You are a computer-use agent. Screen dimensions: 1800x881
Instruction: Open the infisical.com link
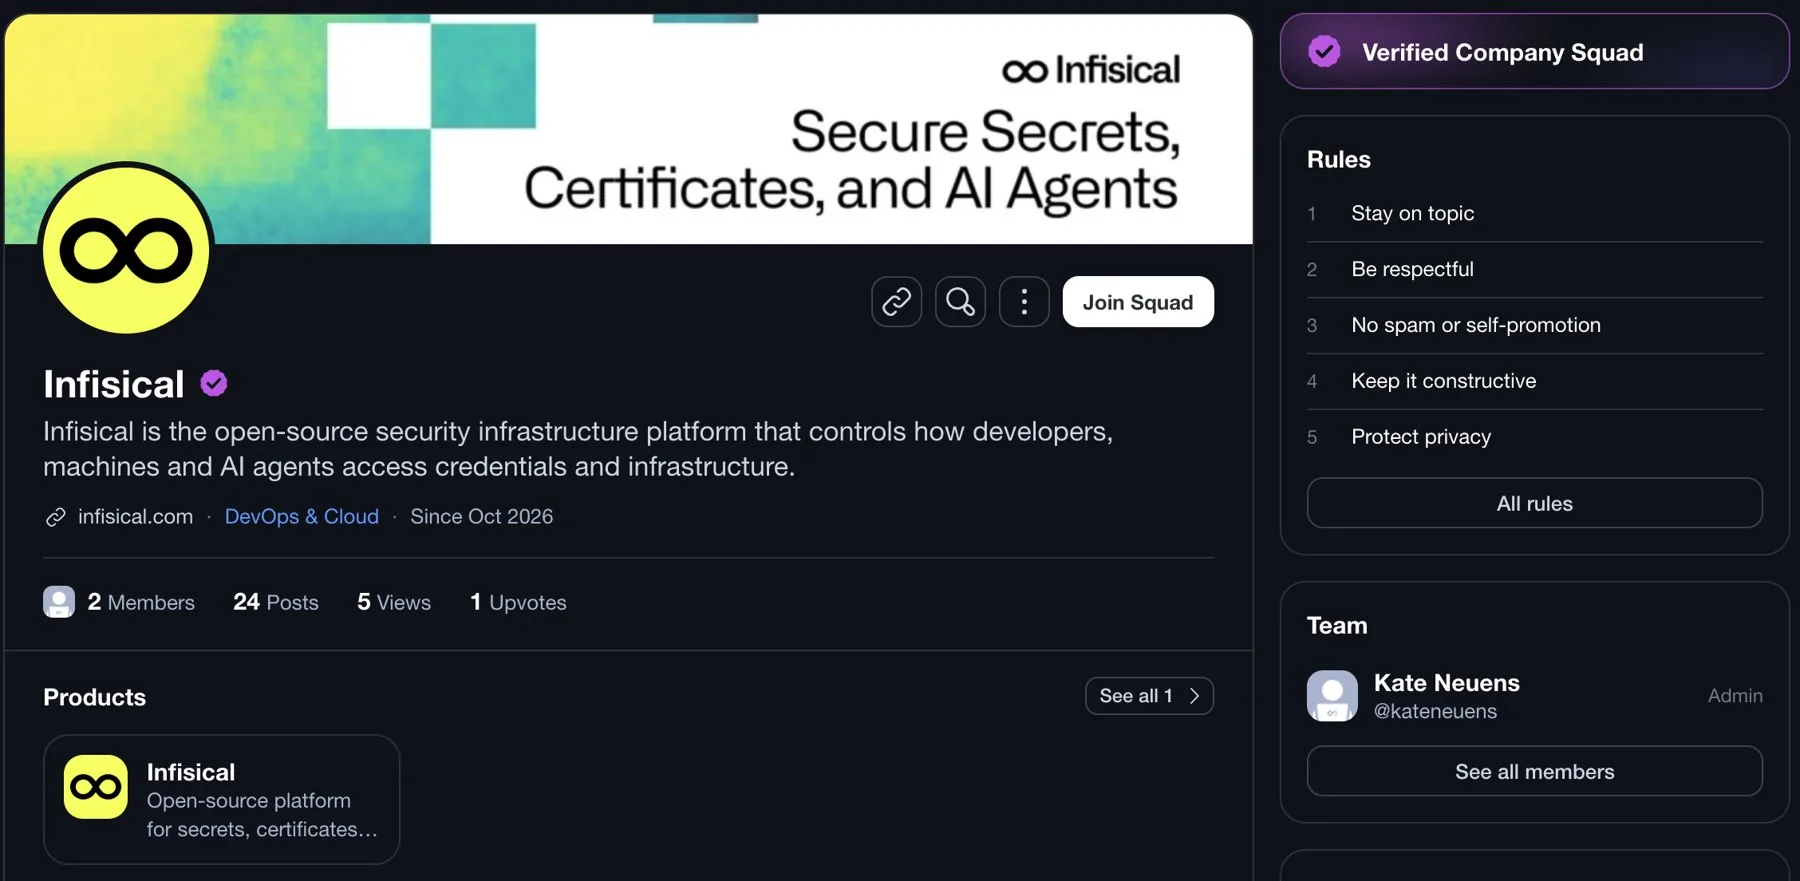pos(135,516)
